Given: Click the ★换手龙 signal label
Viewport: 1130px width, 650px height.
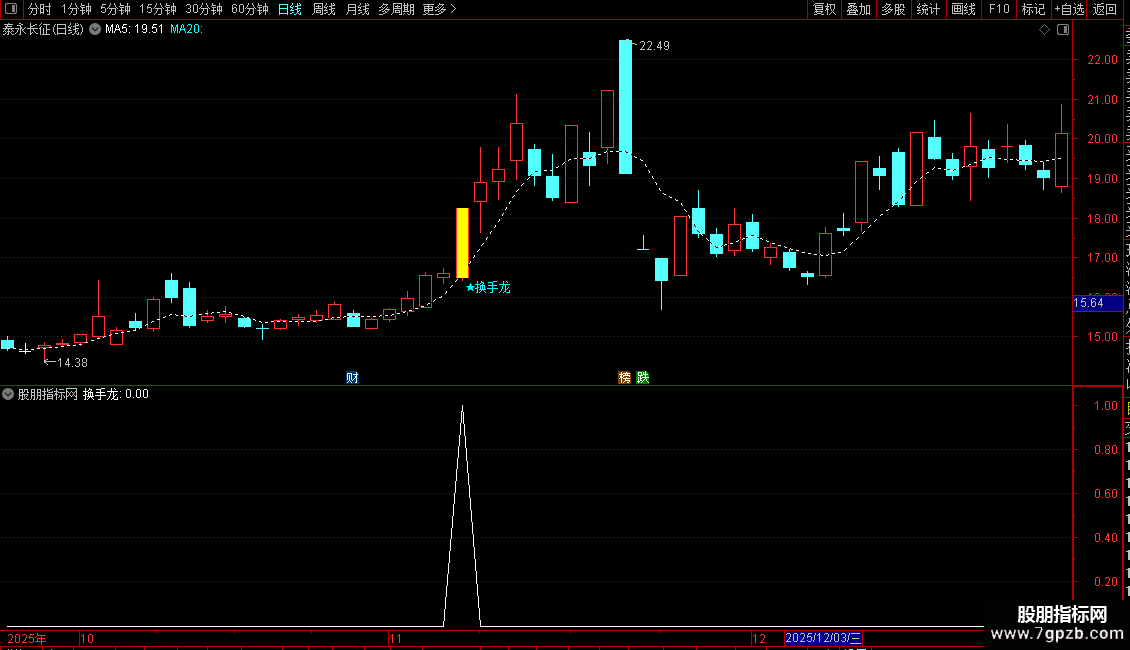Looking at the screenshot, I should point(488,288).
